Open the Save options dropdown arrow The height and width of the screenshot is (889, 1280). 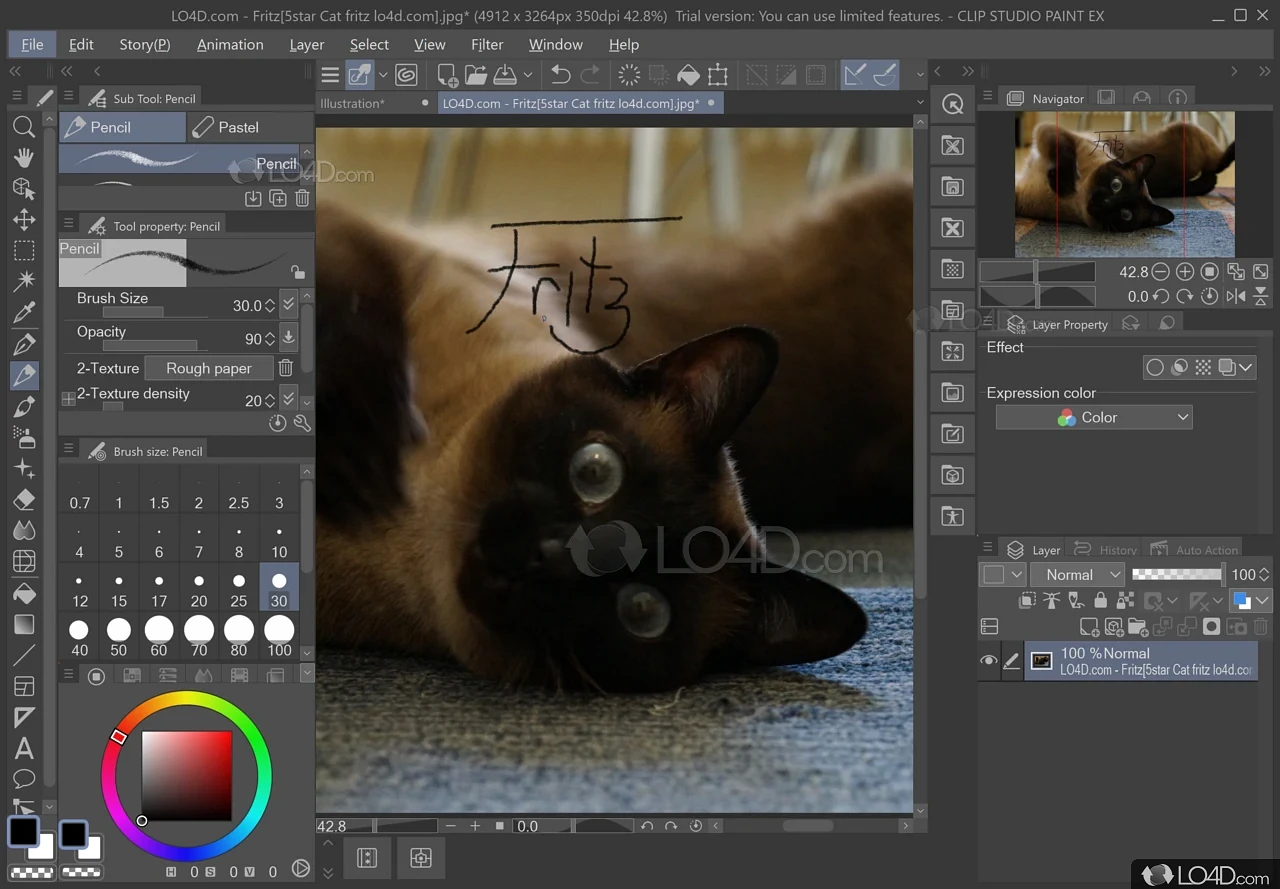(527, 75)
